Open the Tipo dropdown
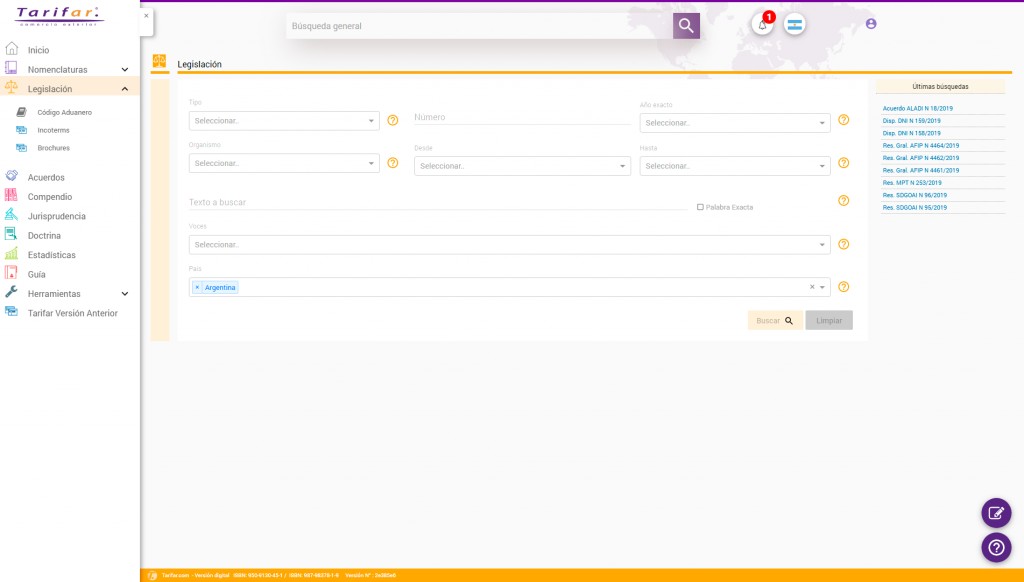The width and height of the screenshot is (1024, 582). click(x=284, y=121)
